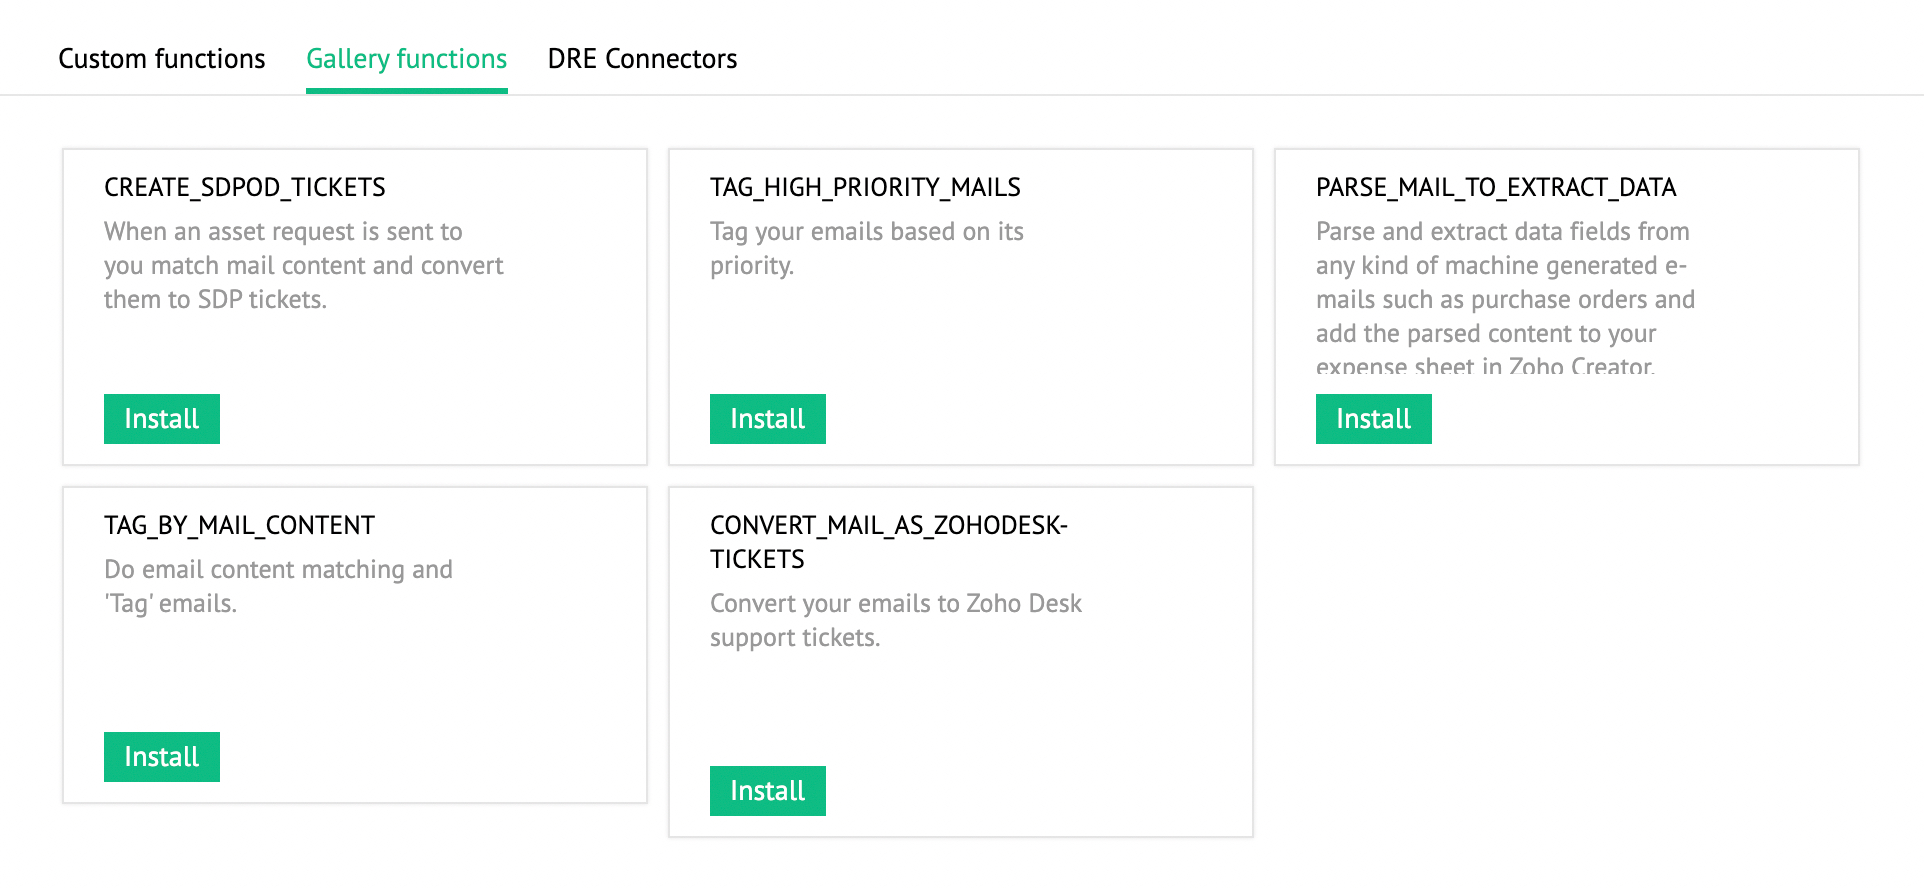This screenshot has height=888, width=1924.
Task: Click the "Do email content matching" description
Action: 278,586
